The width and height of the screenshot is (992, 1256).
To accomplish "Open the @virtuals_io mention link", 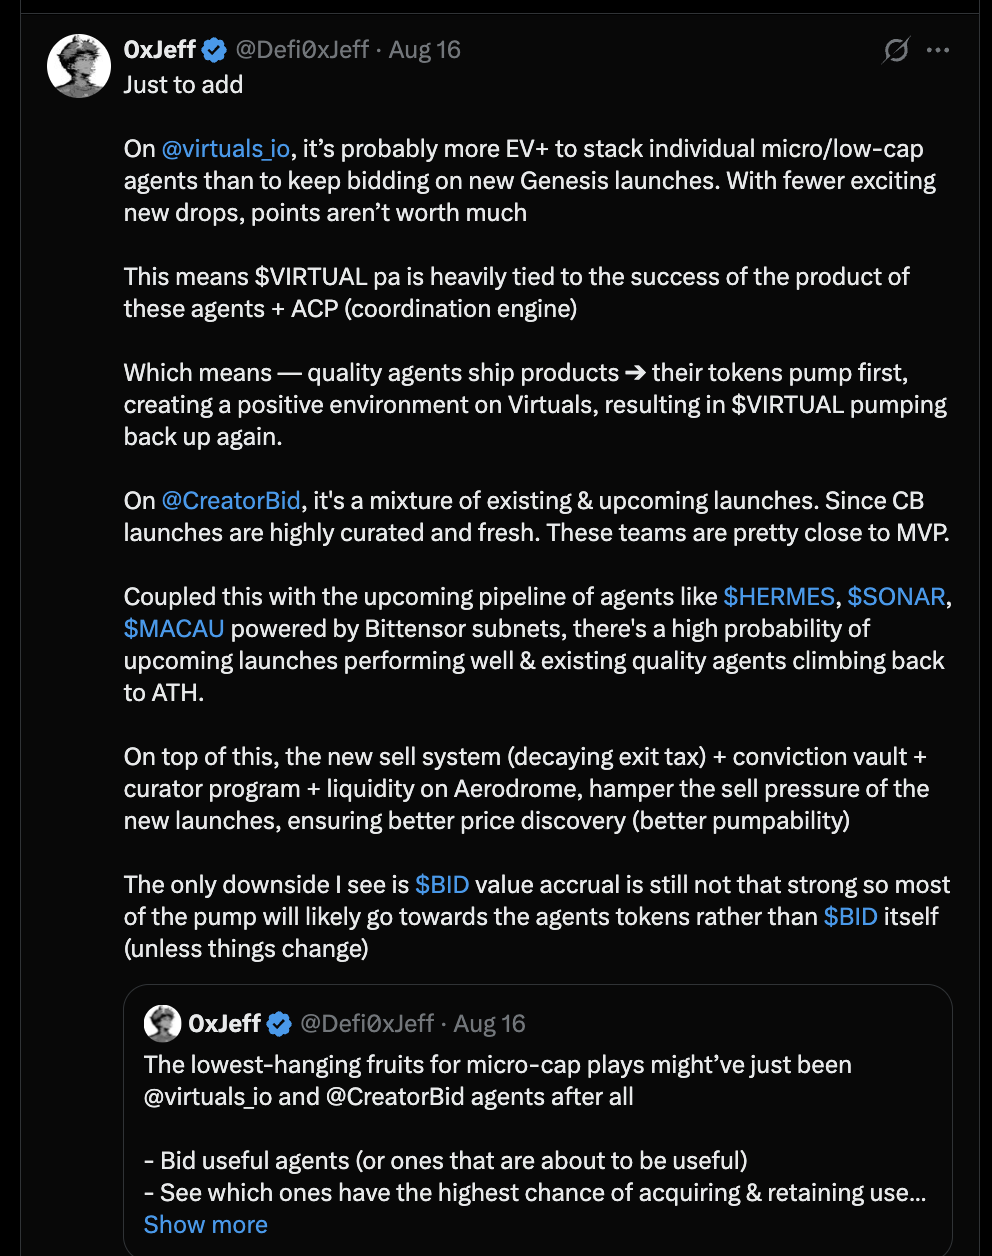I will pos(226,149).
